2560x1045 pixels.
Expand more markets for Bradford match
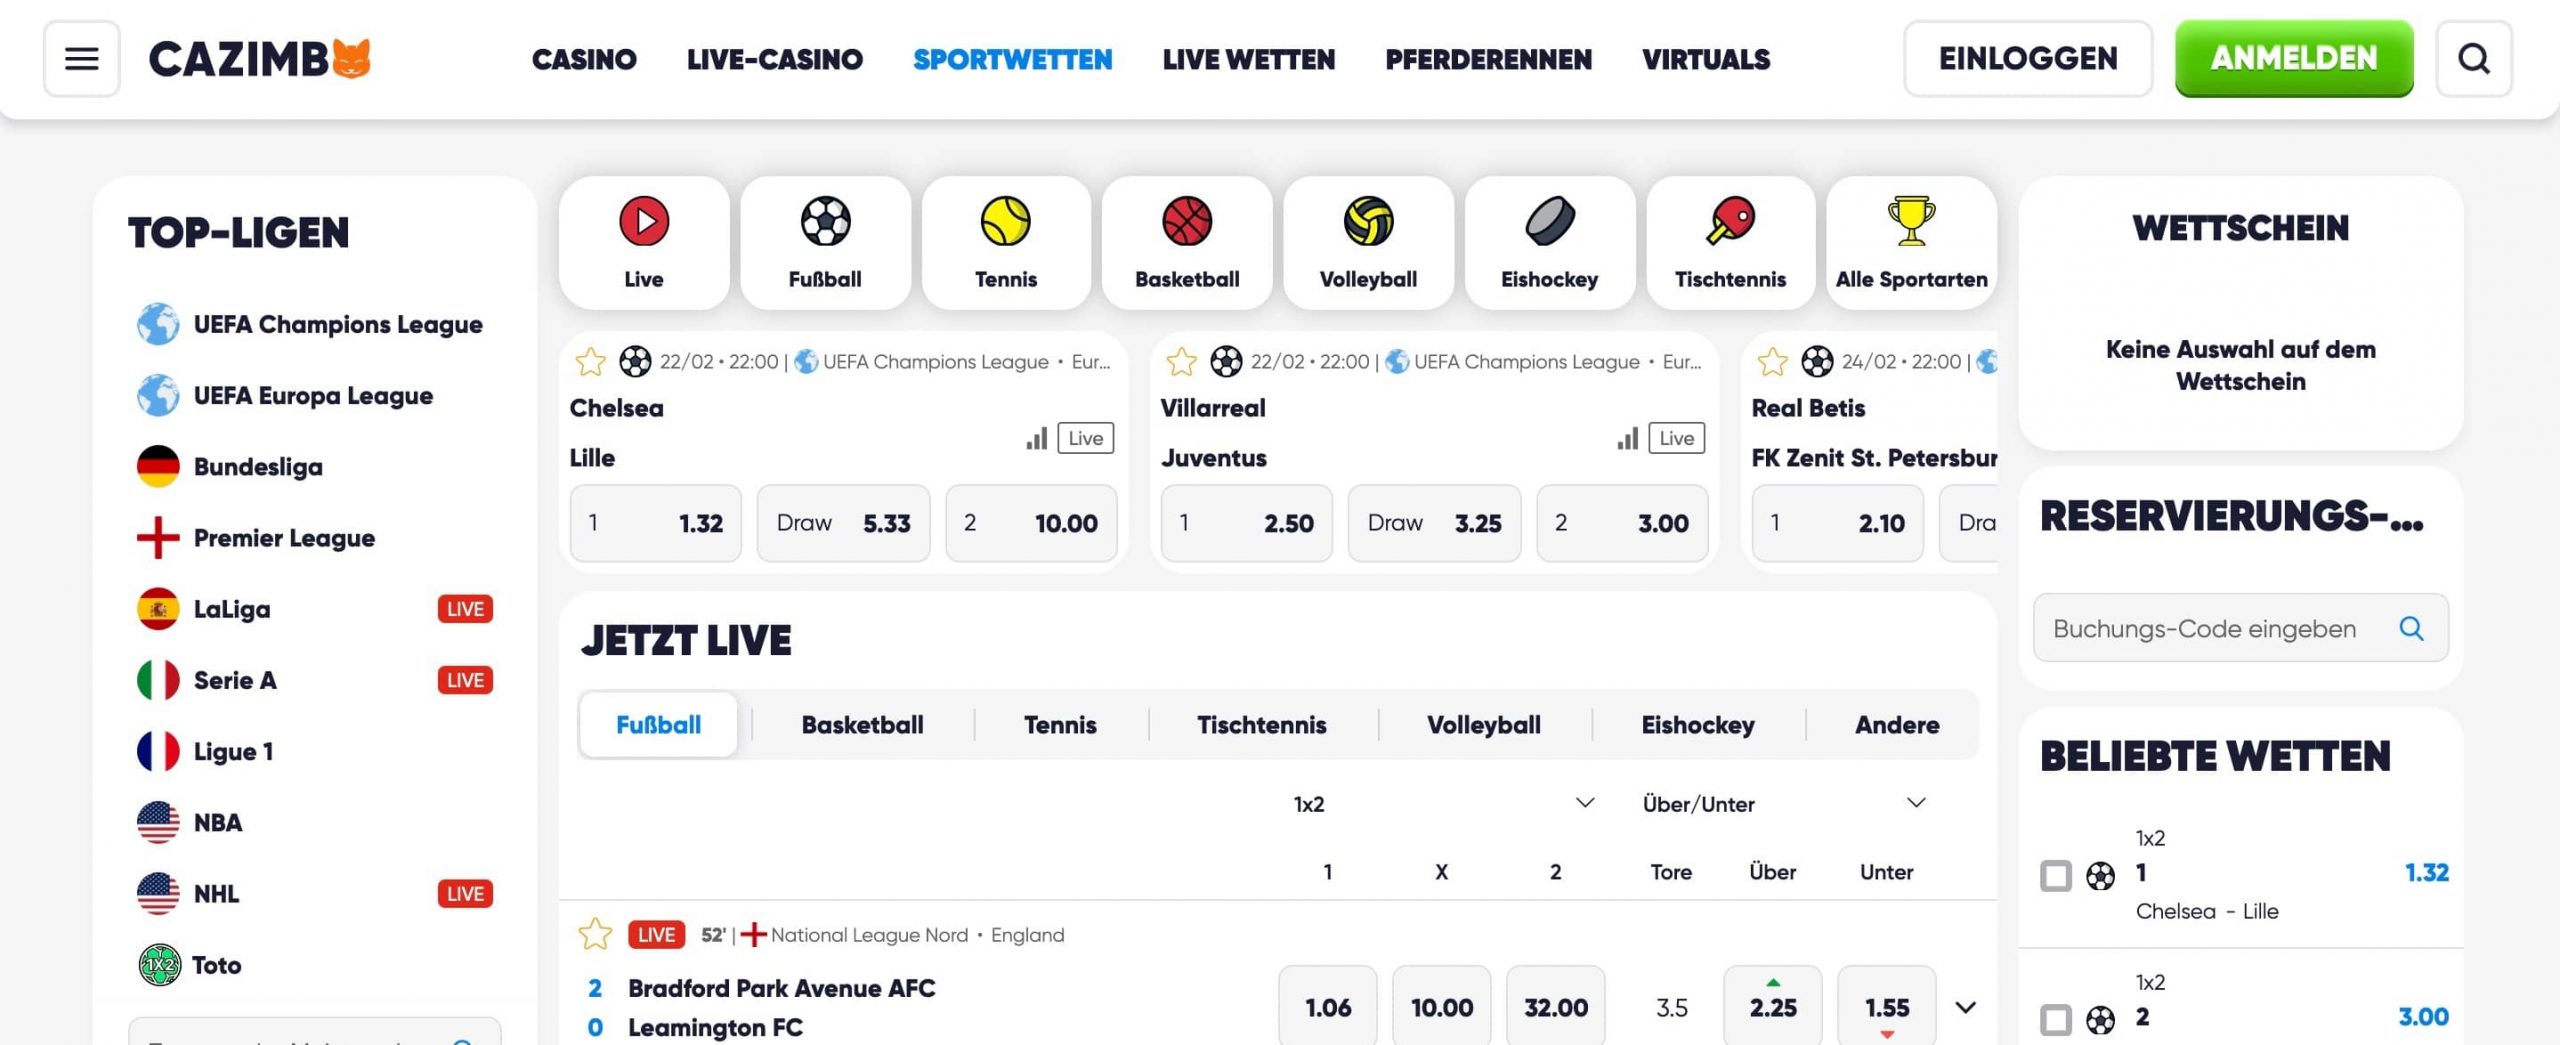click(1965, 1007)
